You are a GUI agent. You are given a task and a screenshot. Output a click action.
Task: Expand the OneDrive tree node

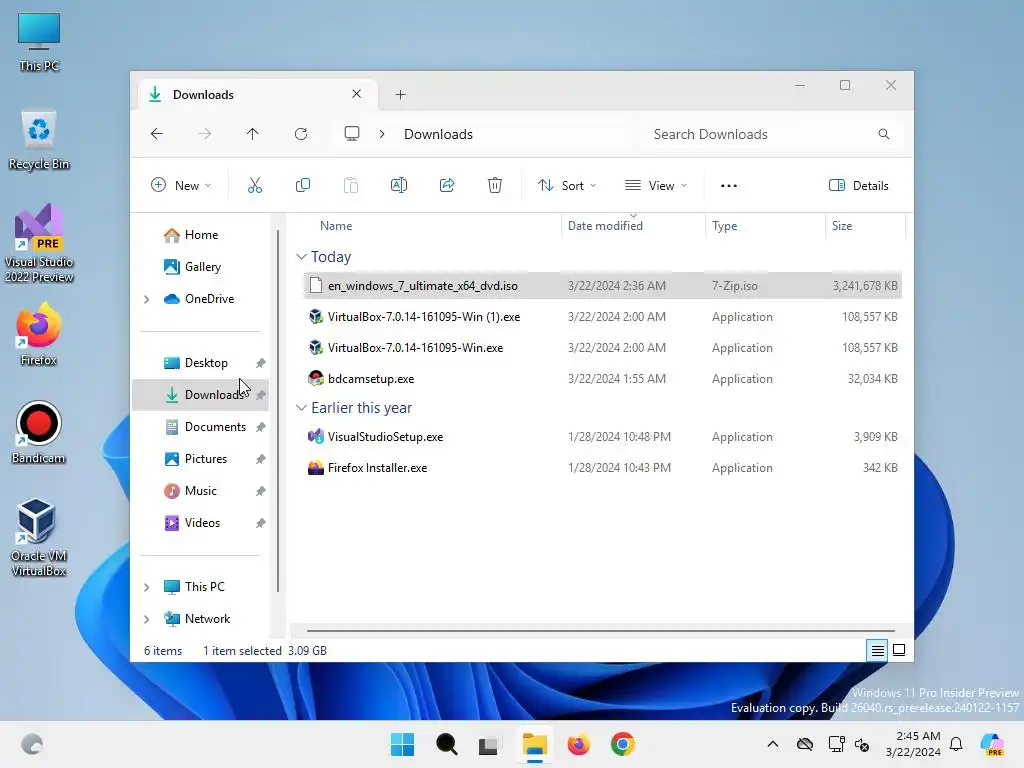pos(147,299)
